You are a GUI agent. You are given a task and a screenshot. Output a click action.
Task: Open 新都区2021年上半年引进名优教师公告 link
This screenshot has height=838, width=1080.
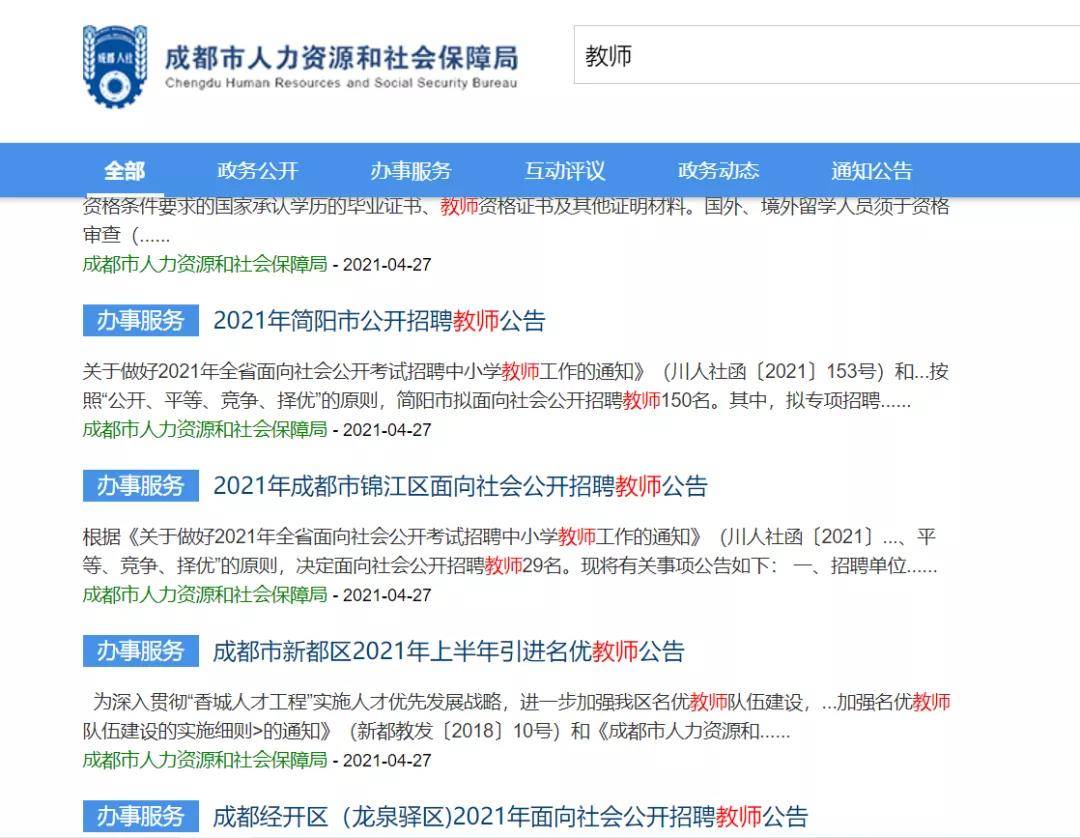tap(448, 652)
